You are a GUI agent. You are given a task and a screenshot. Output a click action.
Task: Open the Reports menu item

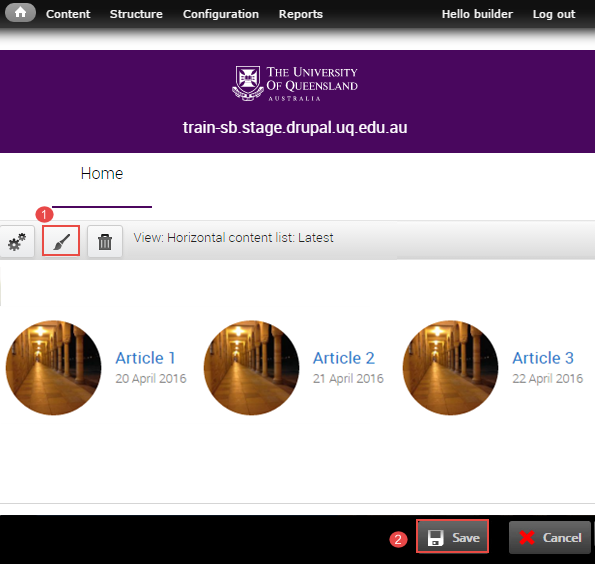(x=301, y=14)
